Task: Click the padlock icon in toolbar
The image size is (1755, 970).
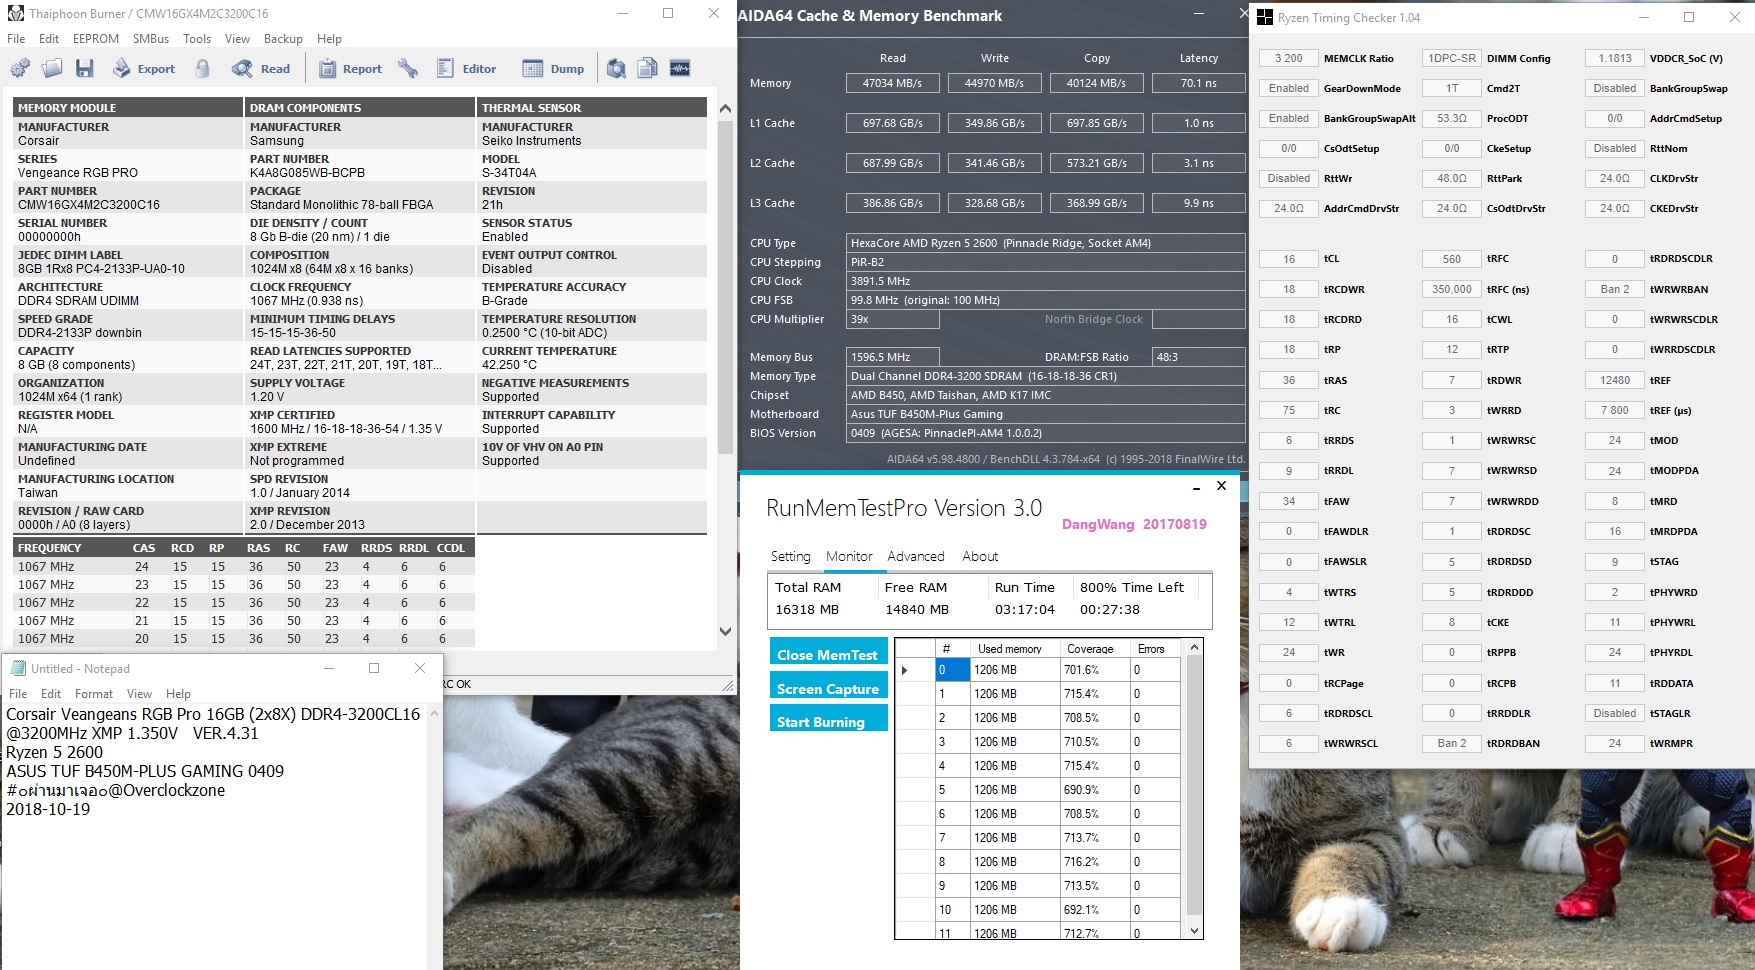Action: coord(203,68)
